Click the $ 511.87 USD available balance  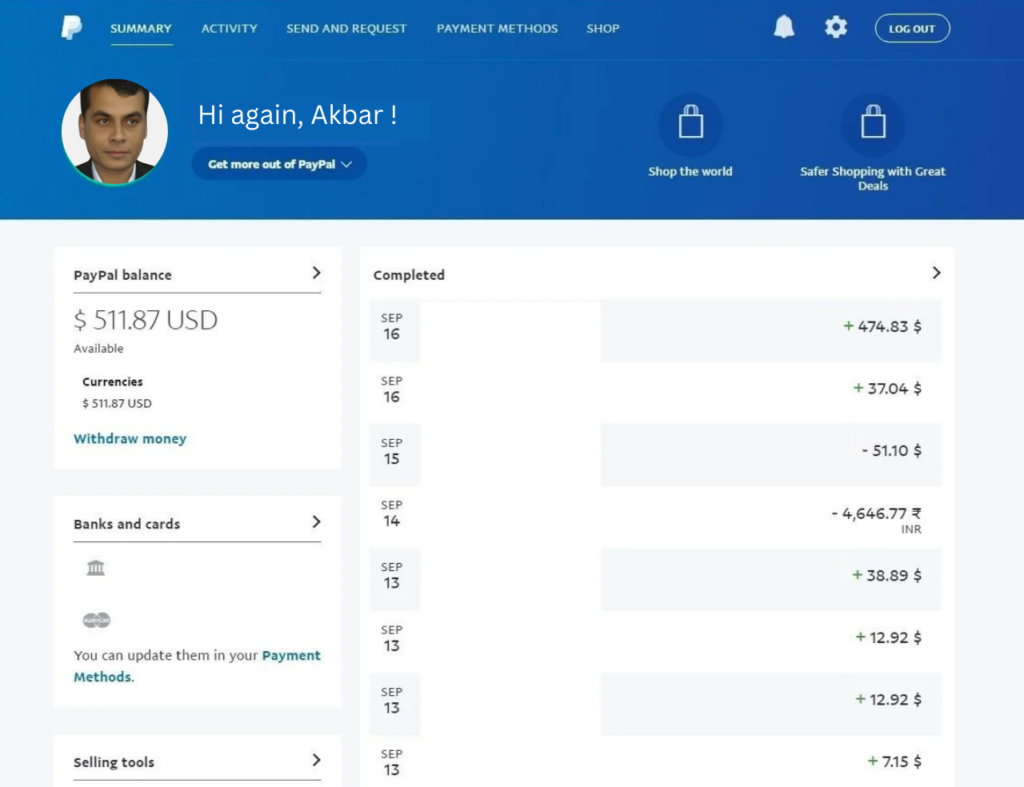tap(146, 320)
